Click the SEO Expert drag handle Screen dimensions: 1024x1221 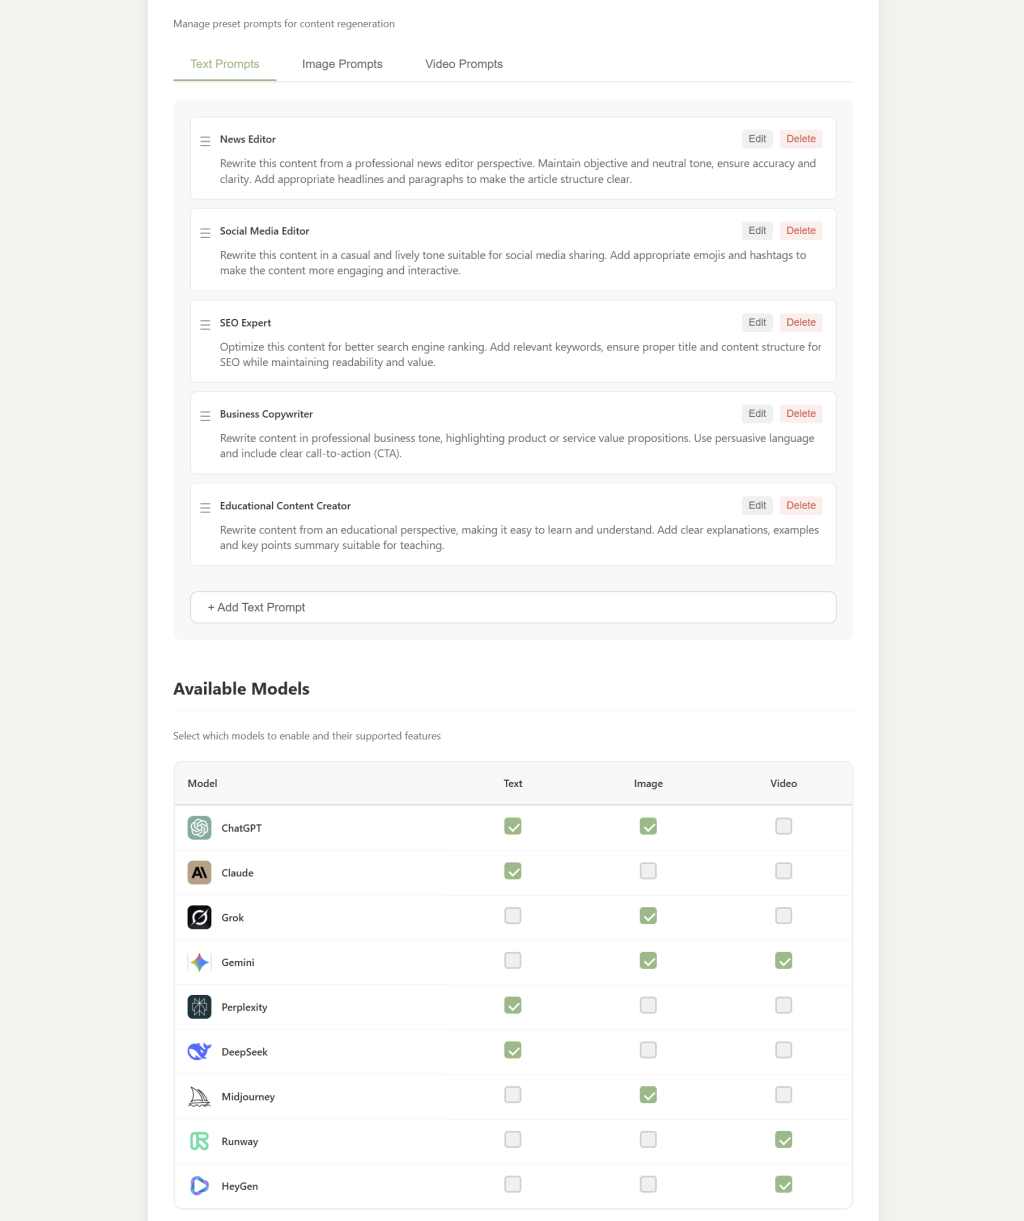(x=205, y=324)
